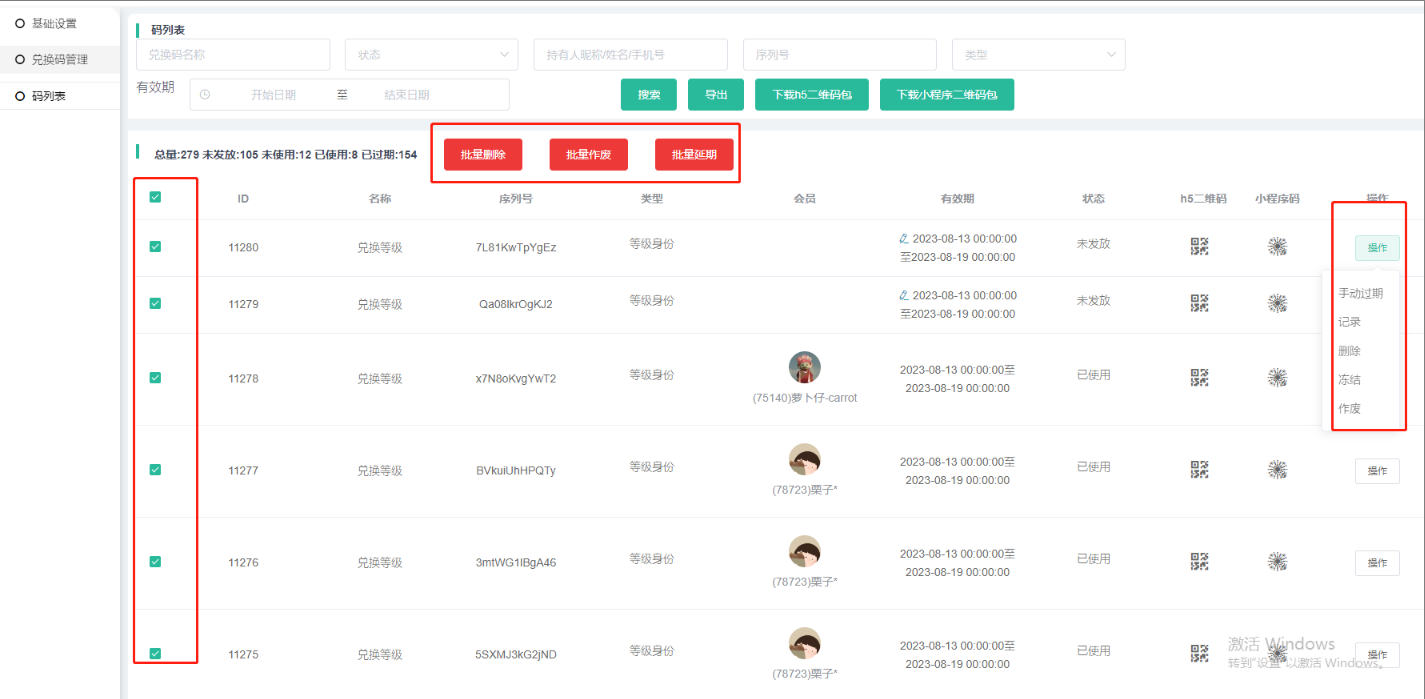Uncheck the checkbox for row ID 11280
Image resolution: width=1425 pixels, height=699 pixels.
pos(155,246)
